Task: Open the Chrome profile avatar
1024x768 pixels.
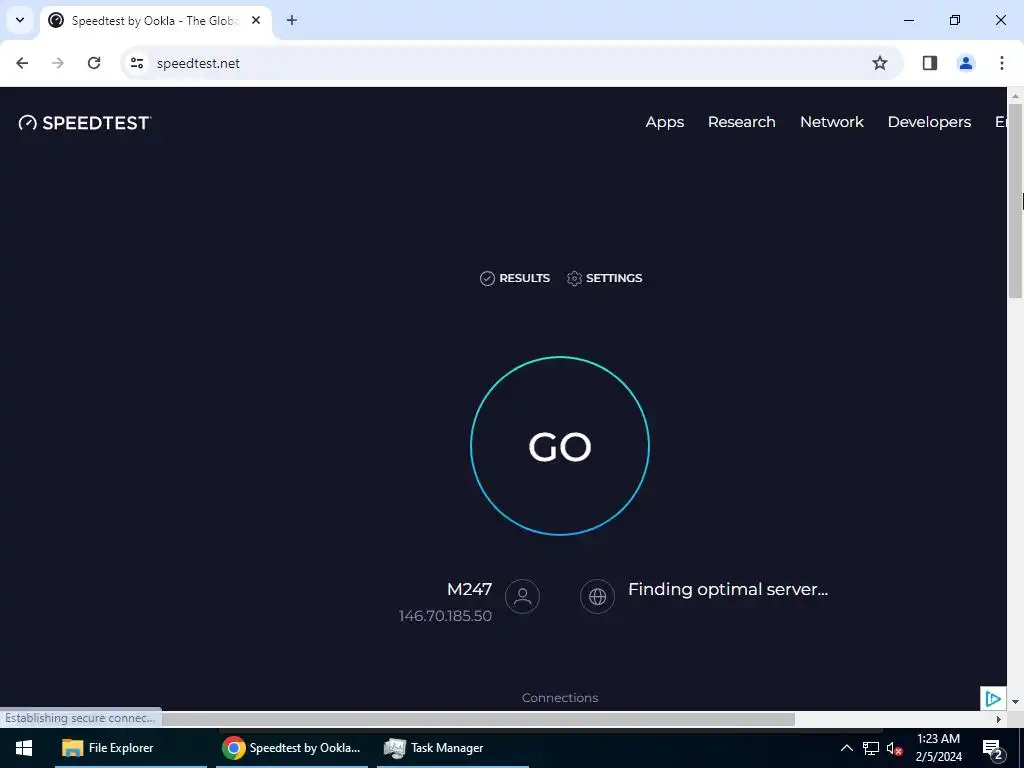Action: point(966,63)
